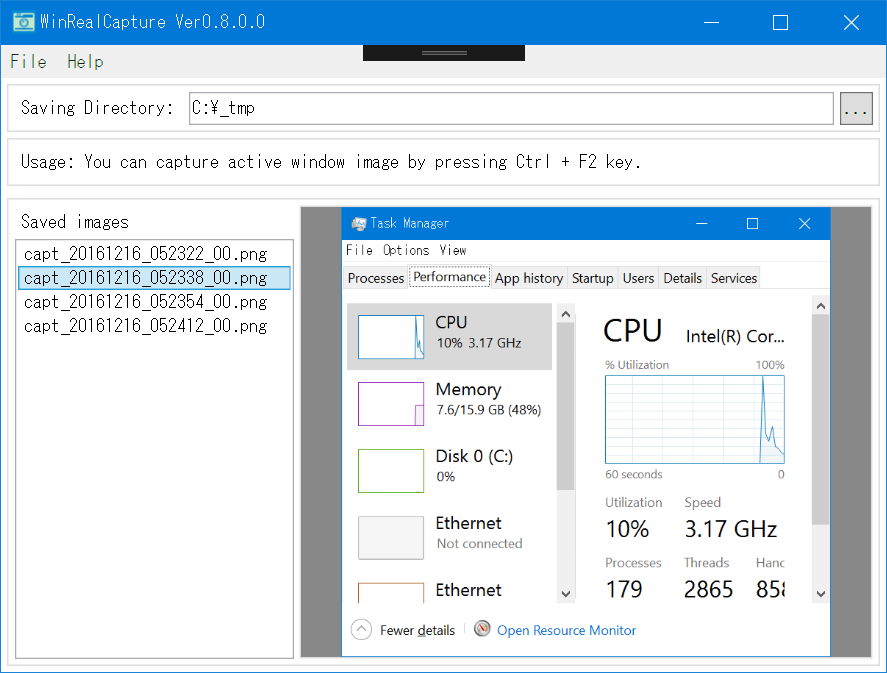887x673 pixels.
Task: Click the 10% utilization value
Action: pos(627,529)
